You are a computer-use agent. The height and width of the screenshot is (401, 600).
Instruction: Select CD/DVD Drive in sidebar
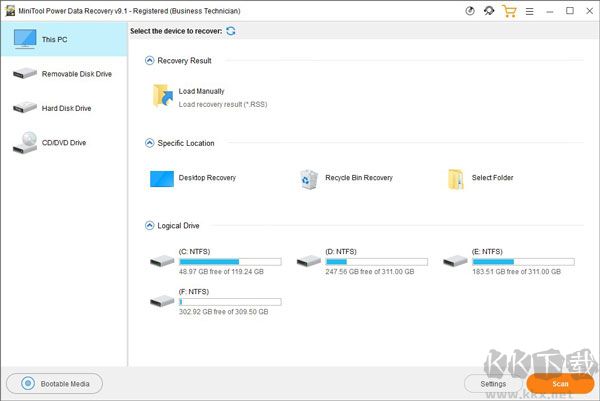64,143
